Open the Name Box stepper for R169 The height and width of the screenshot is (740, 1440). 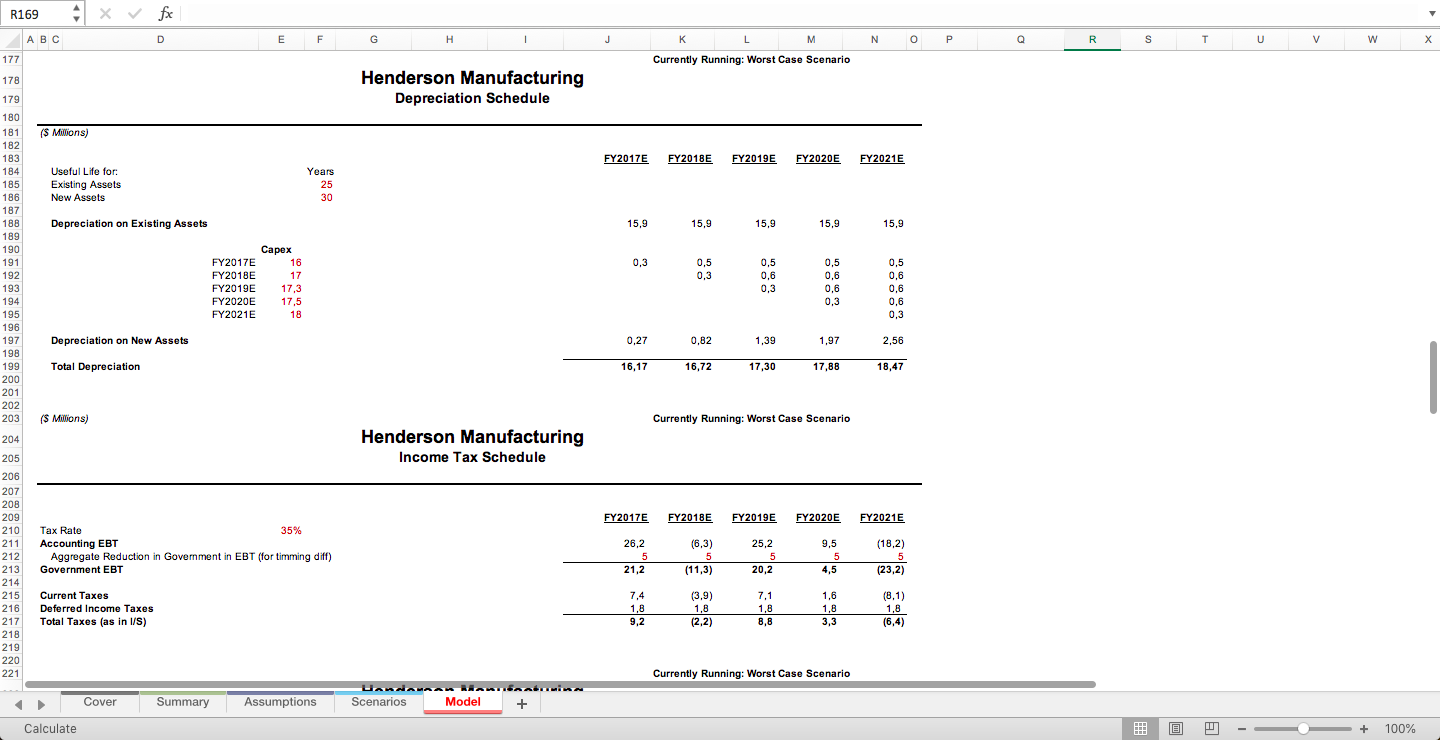click(77, 13)
